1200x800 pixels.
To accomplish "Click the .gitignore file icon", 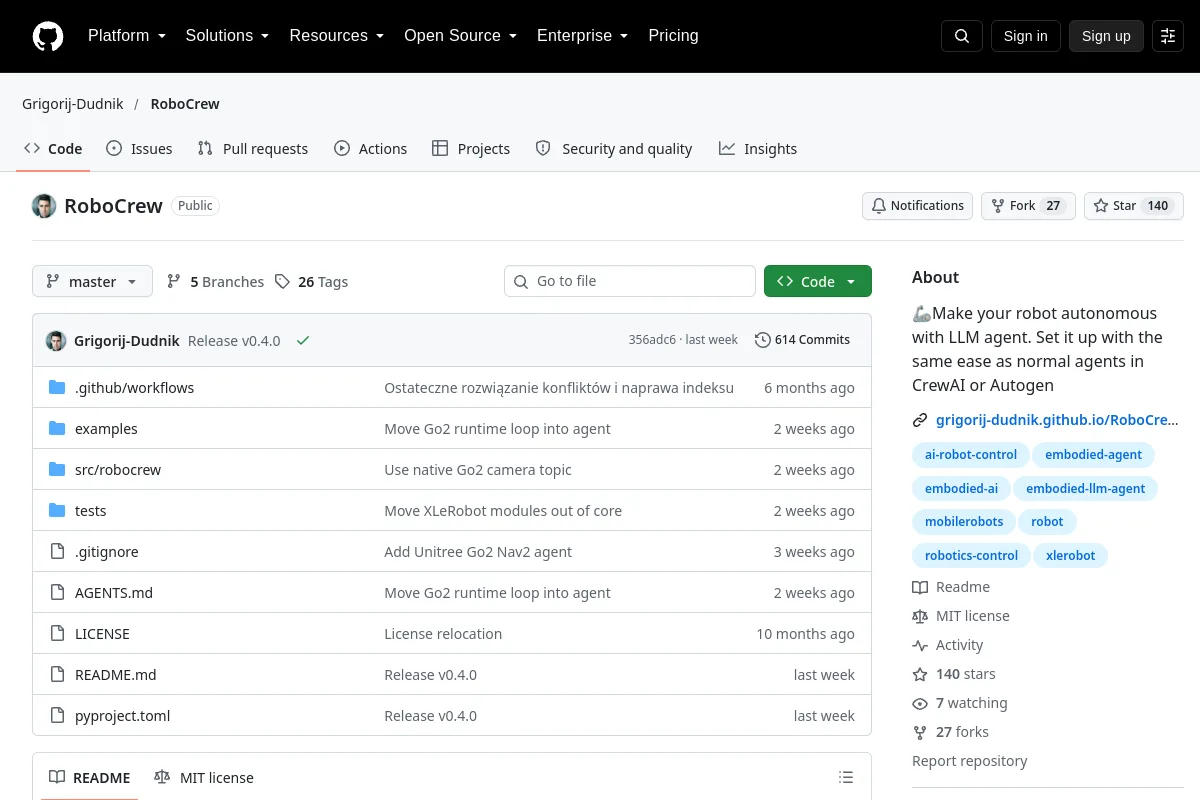I will 57,552.
